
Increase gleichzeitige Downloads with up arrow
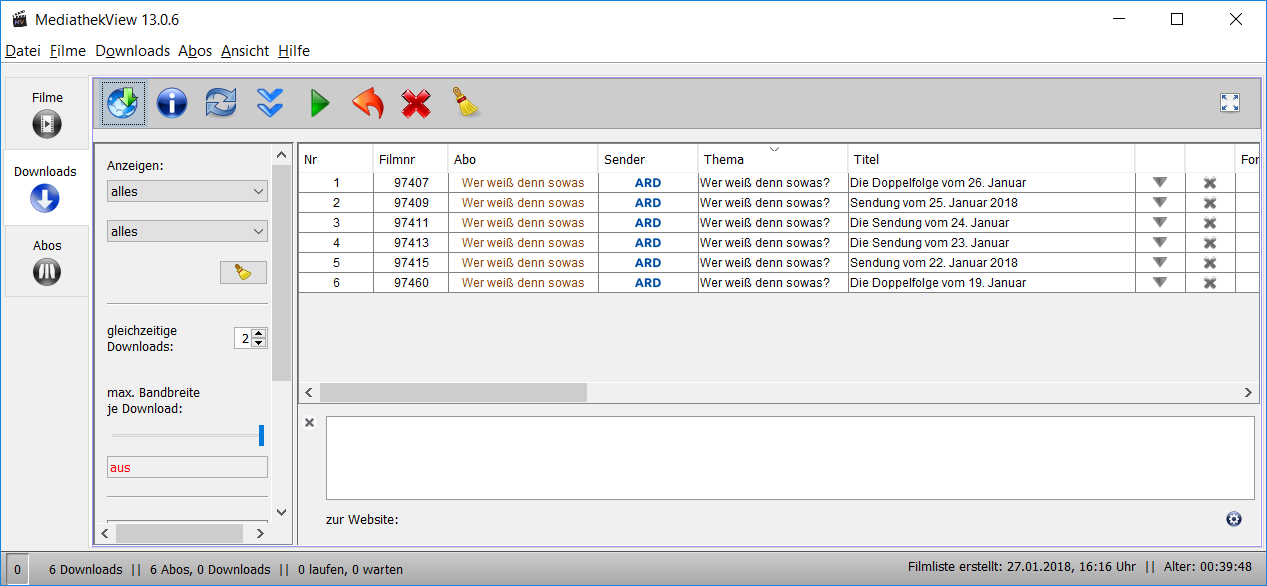[259, 333]
